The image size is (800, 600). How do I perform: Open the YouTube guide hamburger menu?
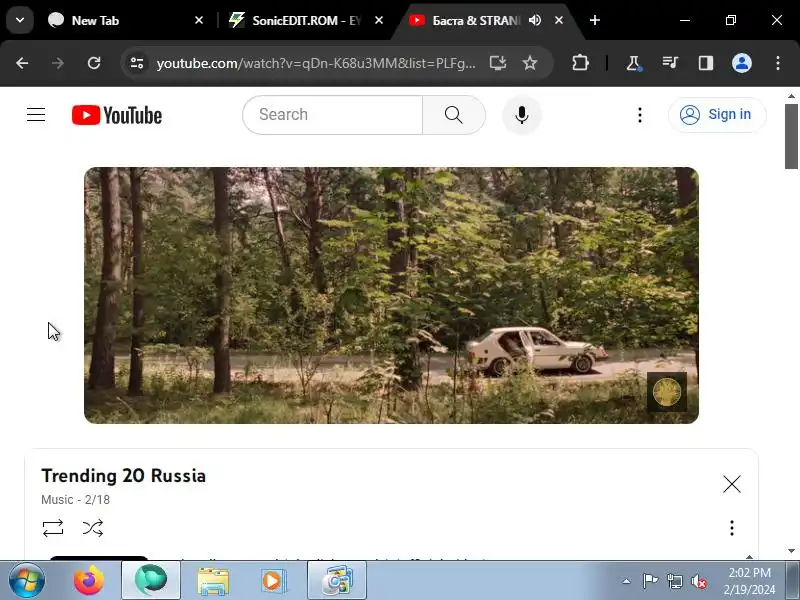(x=36, y=115)
